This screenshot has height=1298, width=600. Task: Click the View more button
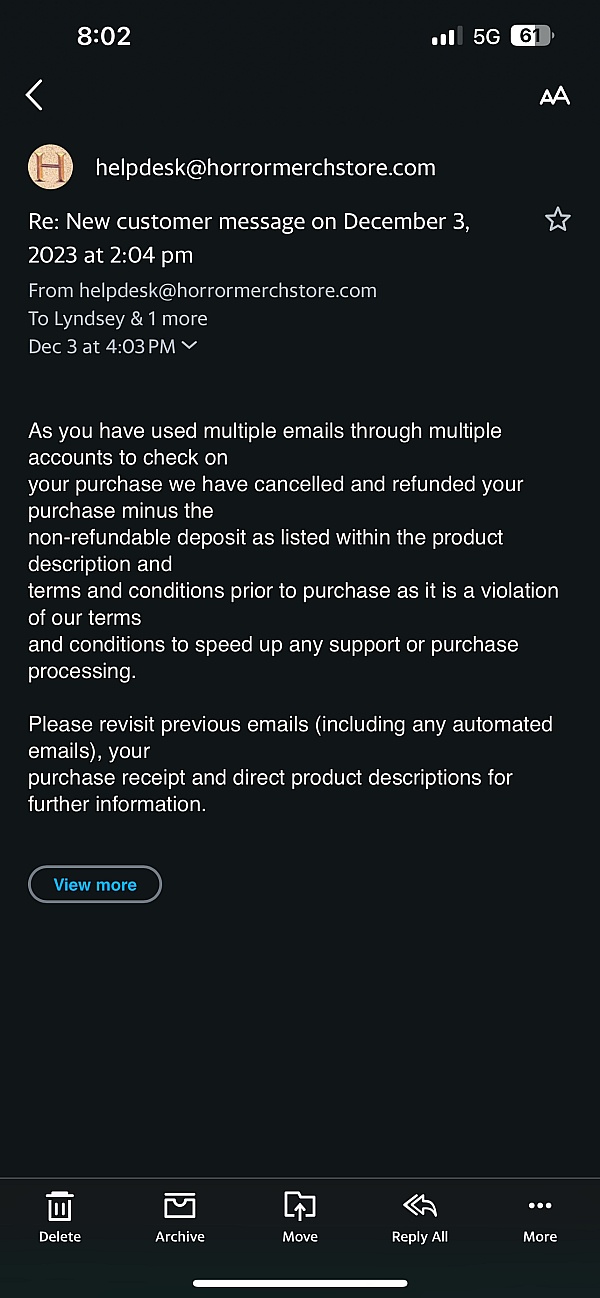click(95, 884)
